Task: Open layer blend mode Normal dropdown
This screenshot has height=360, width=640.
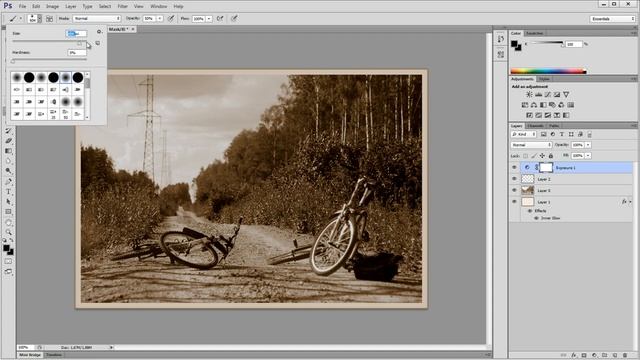Action: (531, 145)
